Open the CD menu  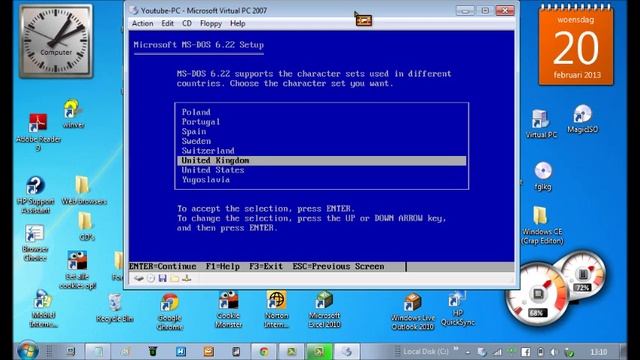click(187, 24)
